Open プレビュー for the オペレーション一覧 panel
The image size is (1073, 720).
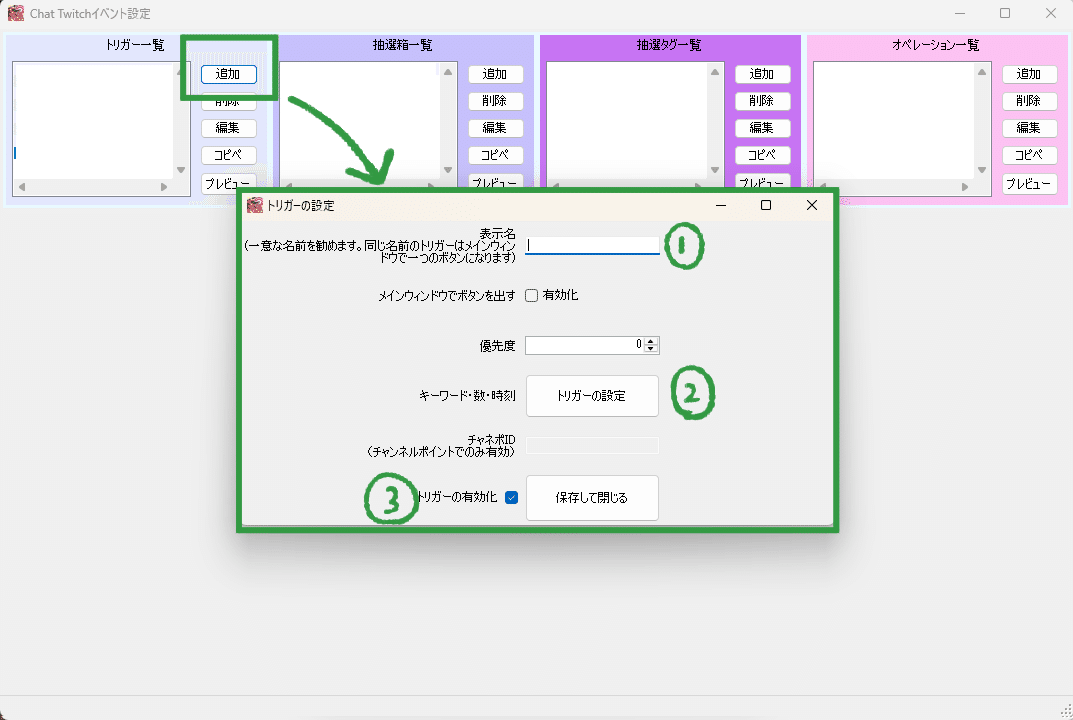(x=1029, y=183)
